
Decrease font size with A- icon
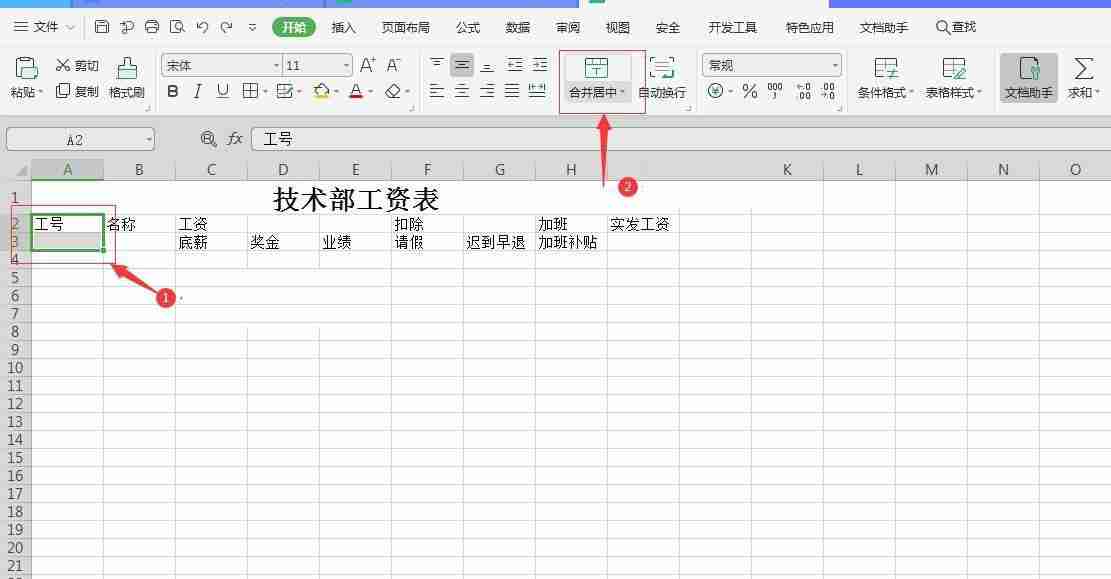(393, 65)
